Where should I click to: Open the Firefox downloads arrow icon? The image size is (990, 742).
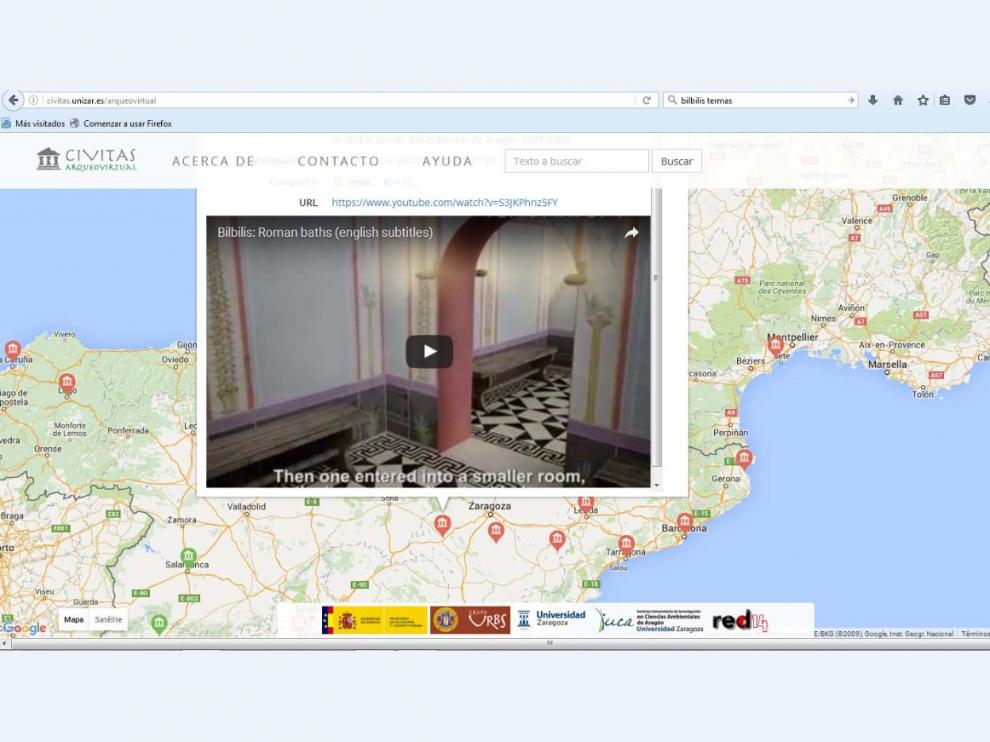[x=873, y=100]
